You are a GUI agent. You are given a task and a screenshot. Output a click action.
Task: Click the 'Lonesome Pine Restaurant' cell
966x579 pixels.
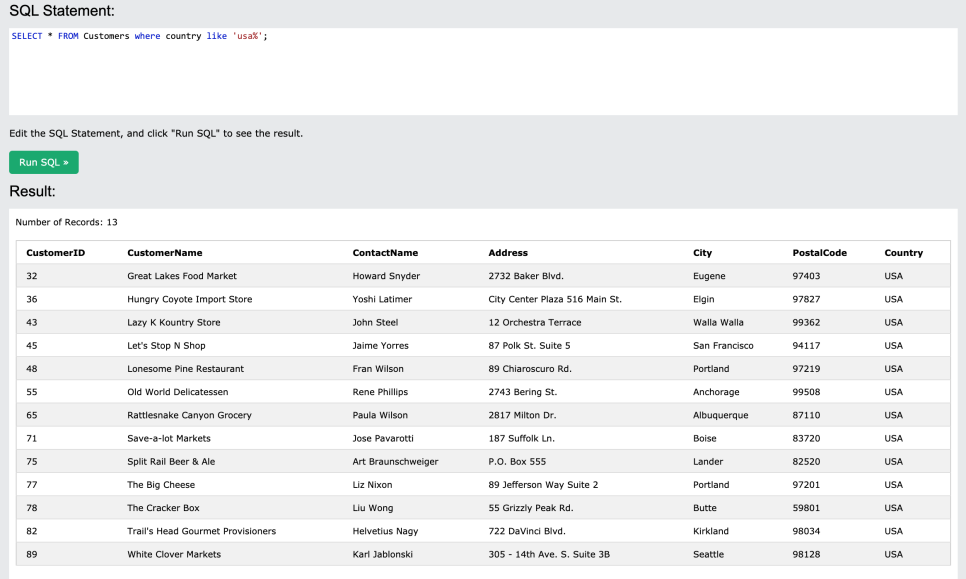click(185, 369)
